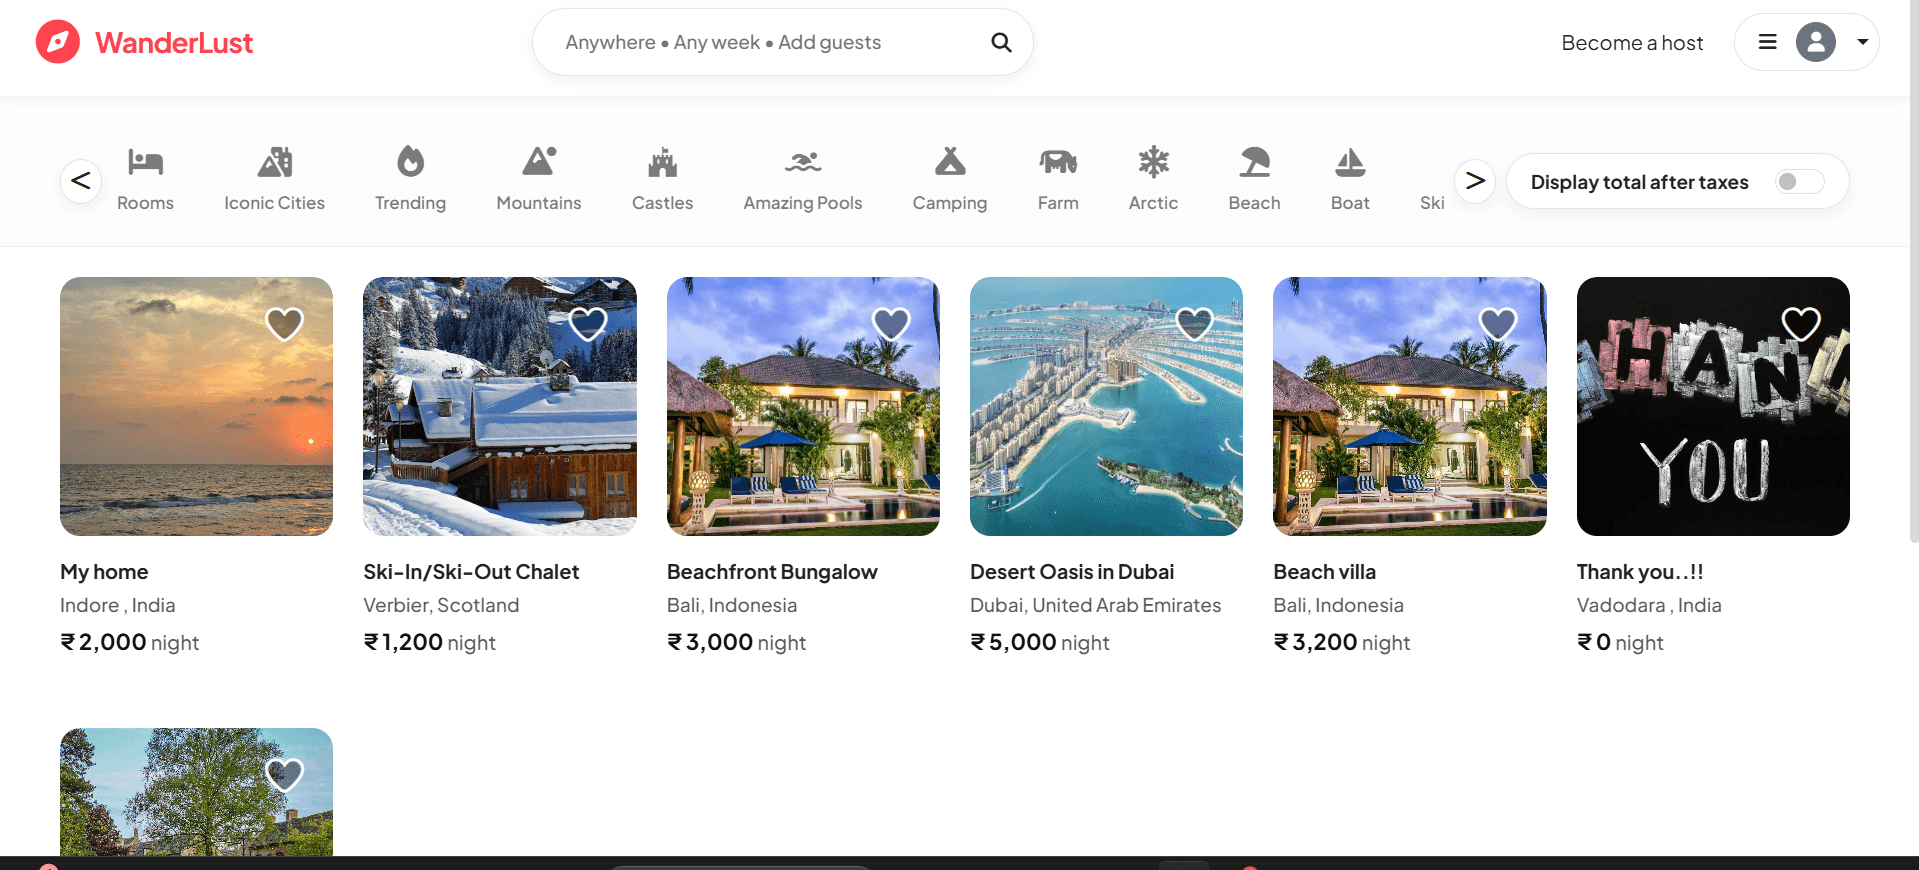Viewport: 1919px width, 870px height.
Task: Select the Arctic snowflake category
Action: (1153, 162)
